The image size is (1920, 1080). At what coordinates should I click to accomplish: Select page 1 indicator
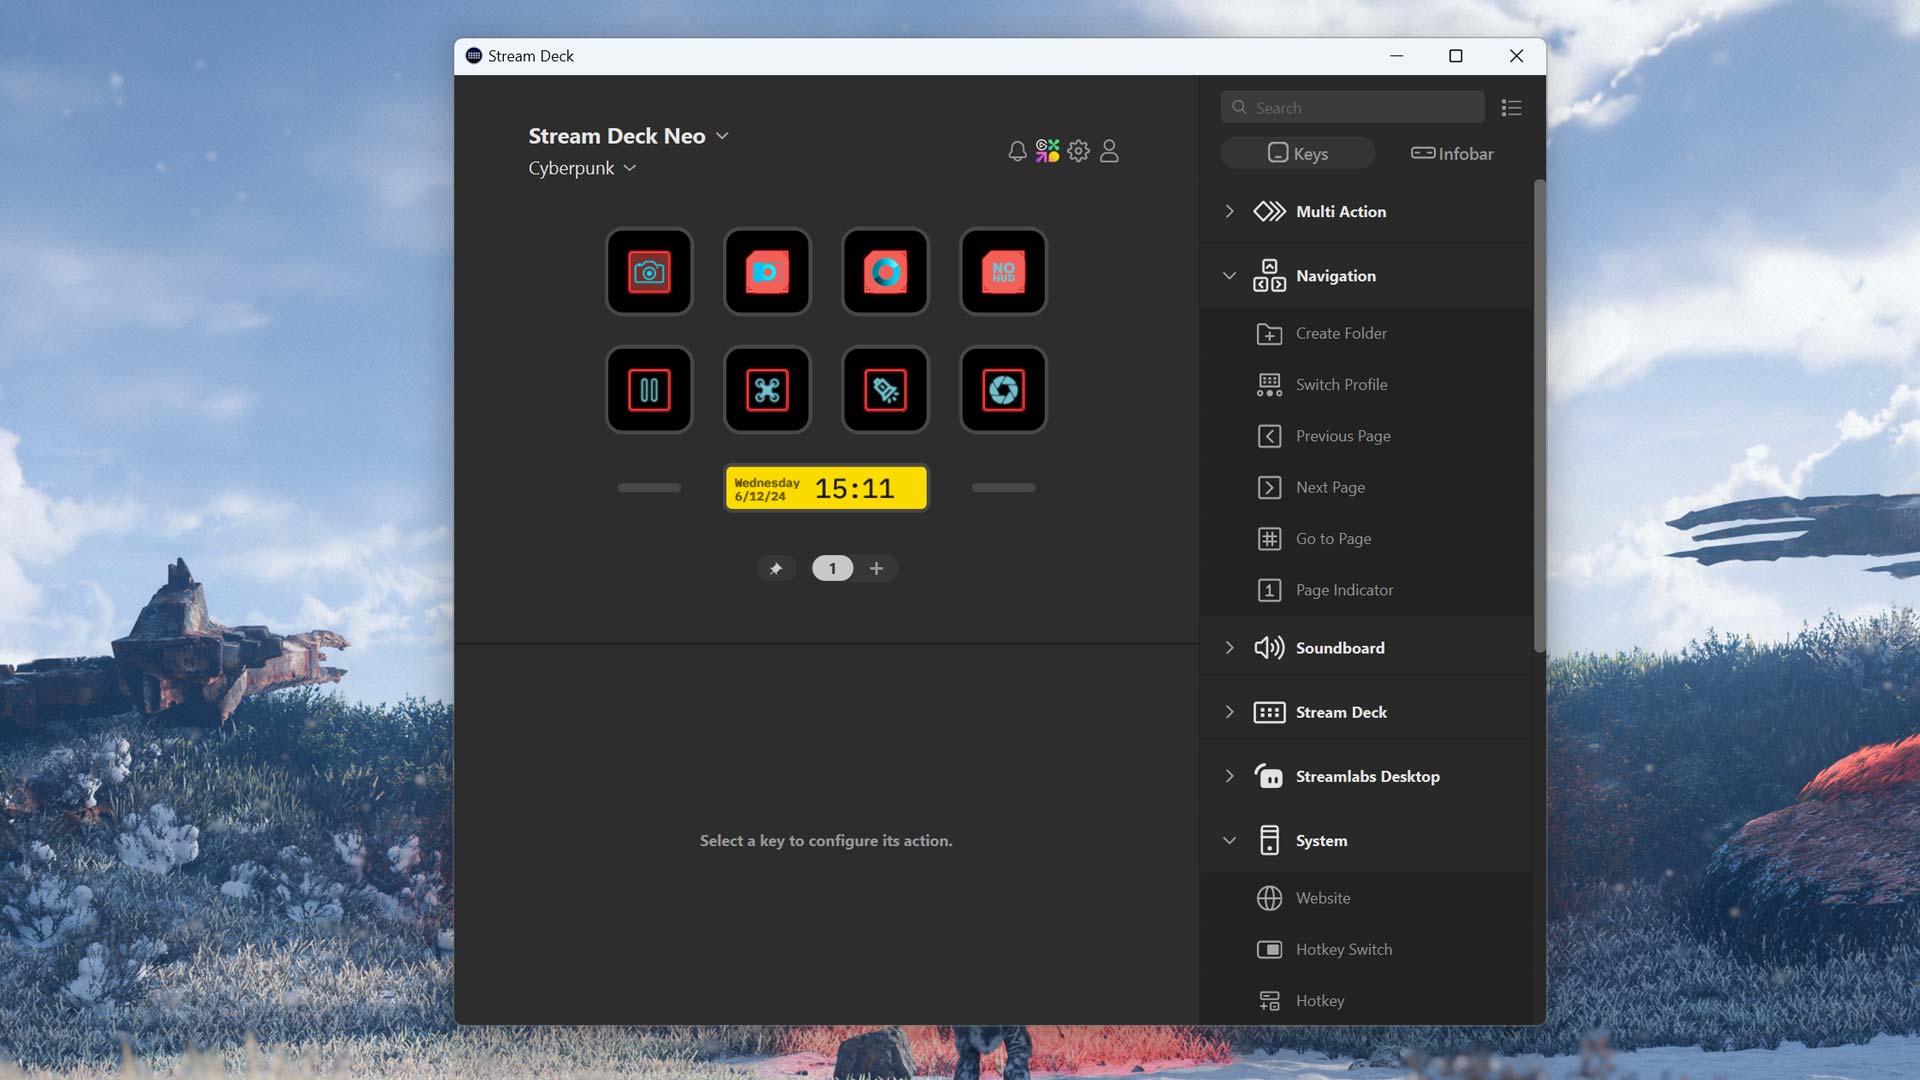[832, 568]
